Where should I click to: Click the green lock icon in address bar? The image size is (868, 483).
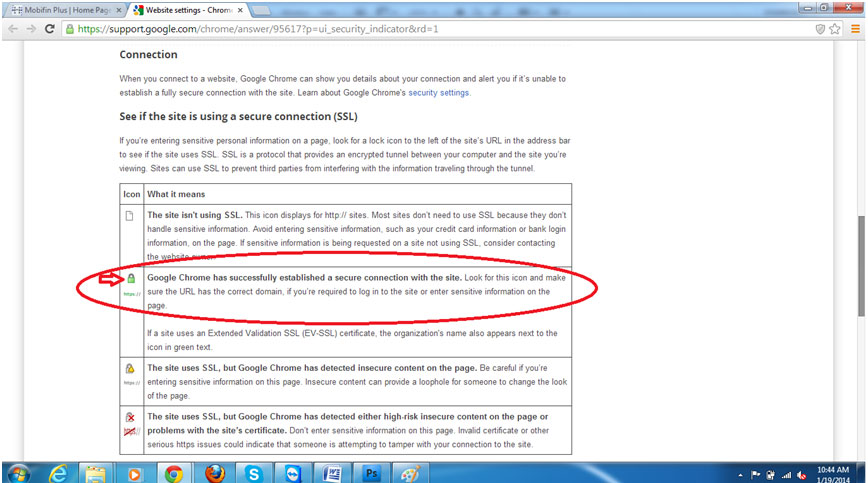(70, 29)
